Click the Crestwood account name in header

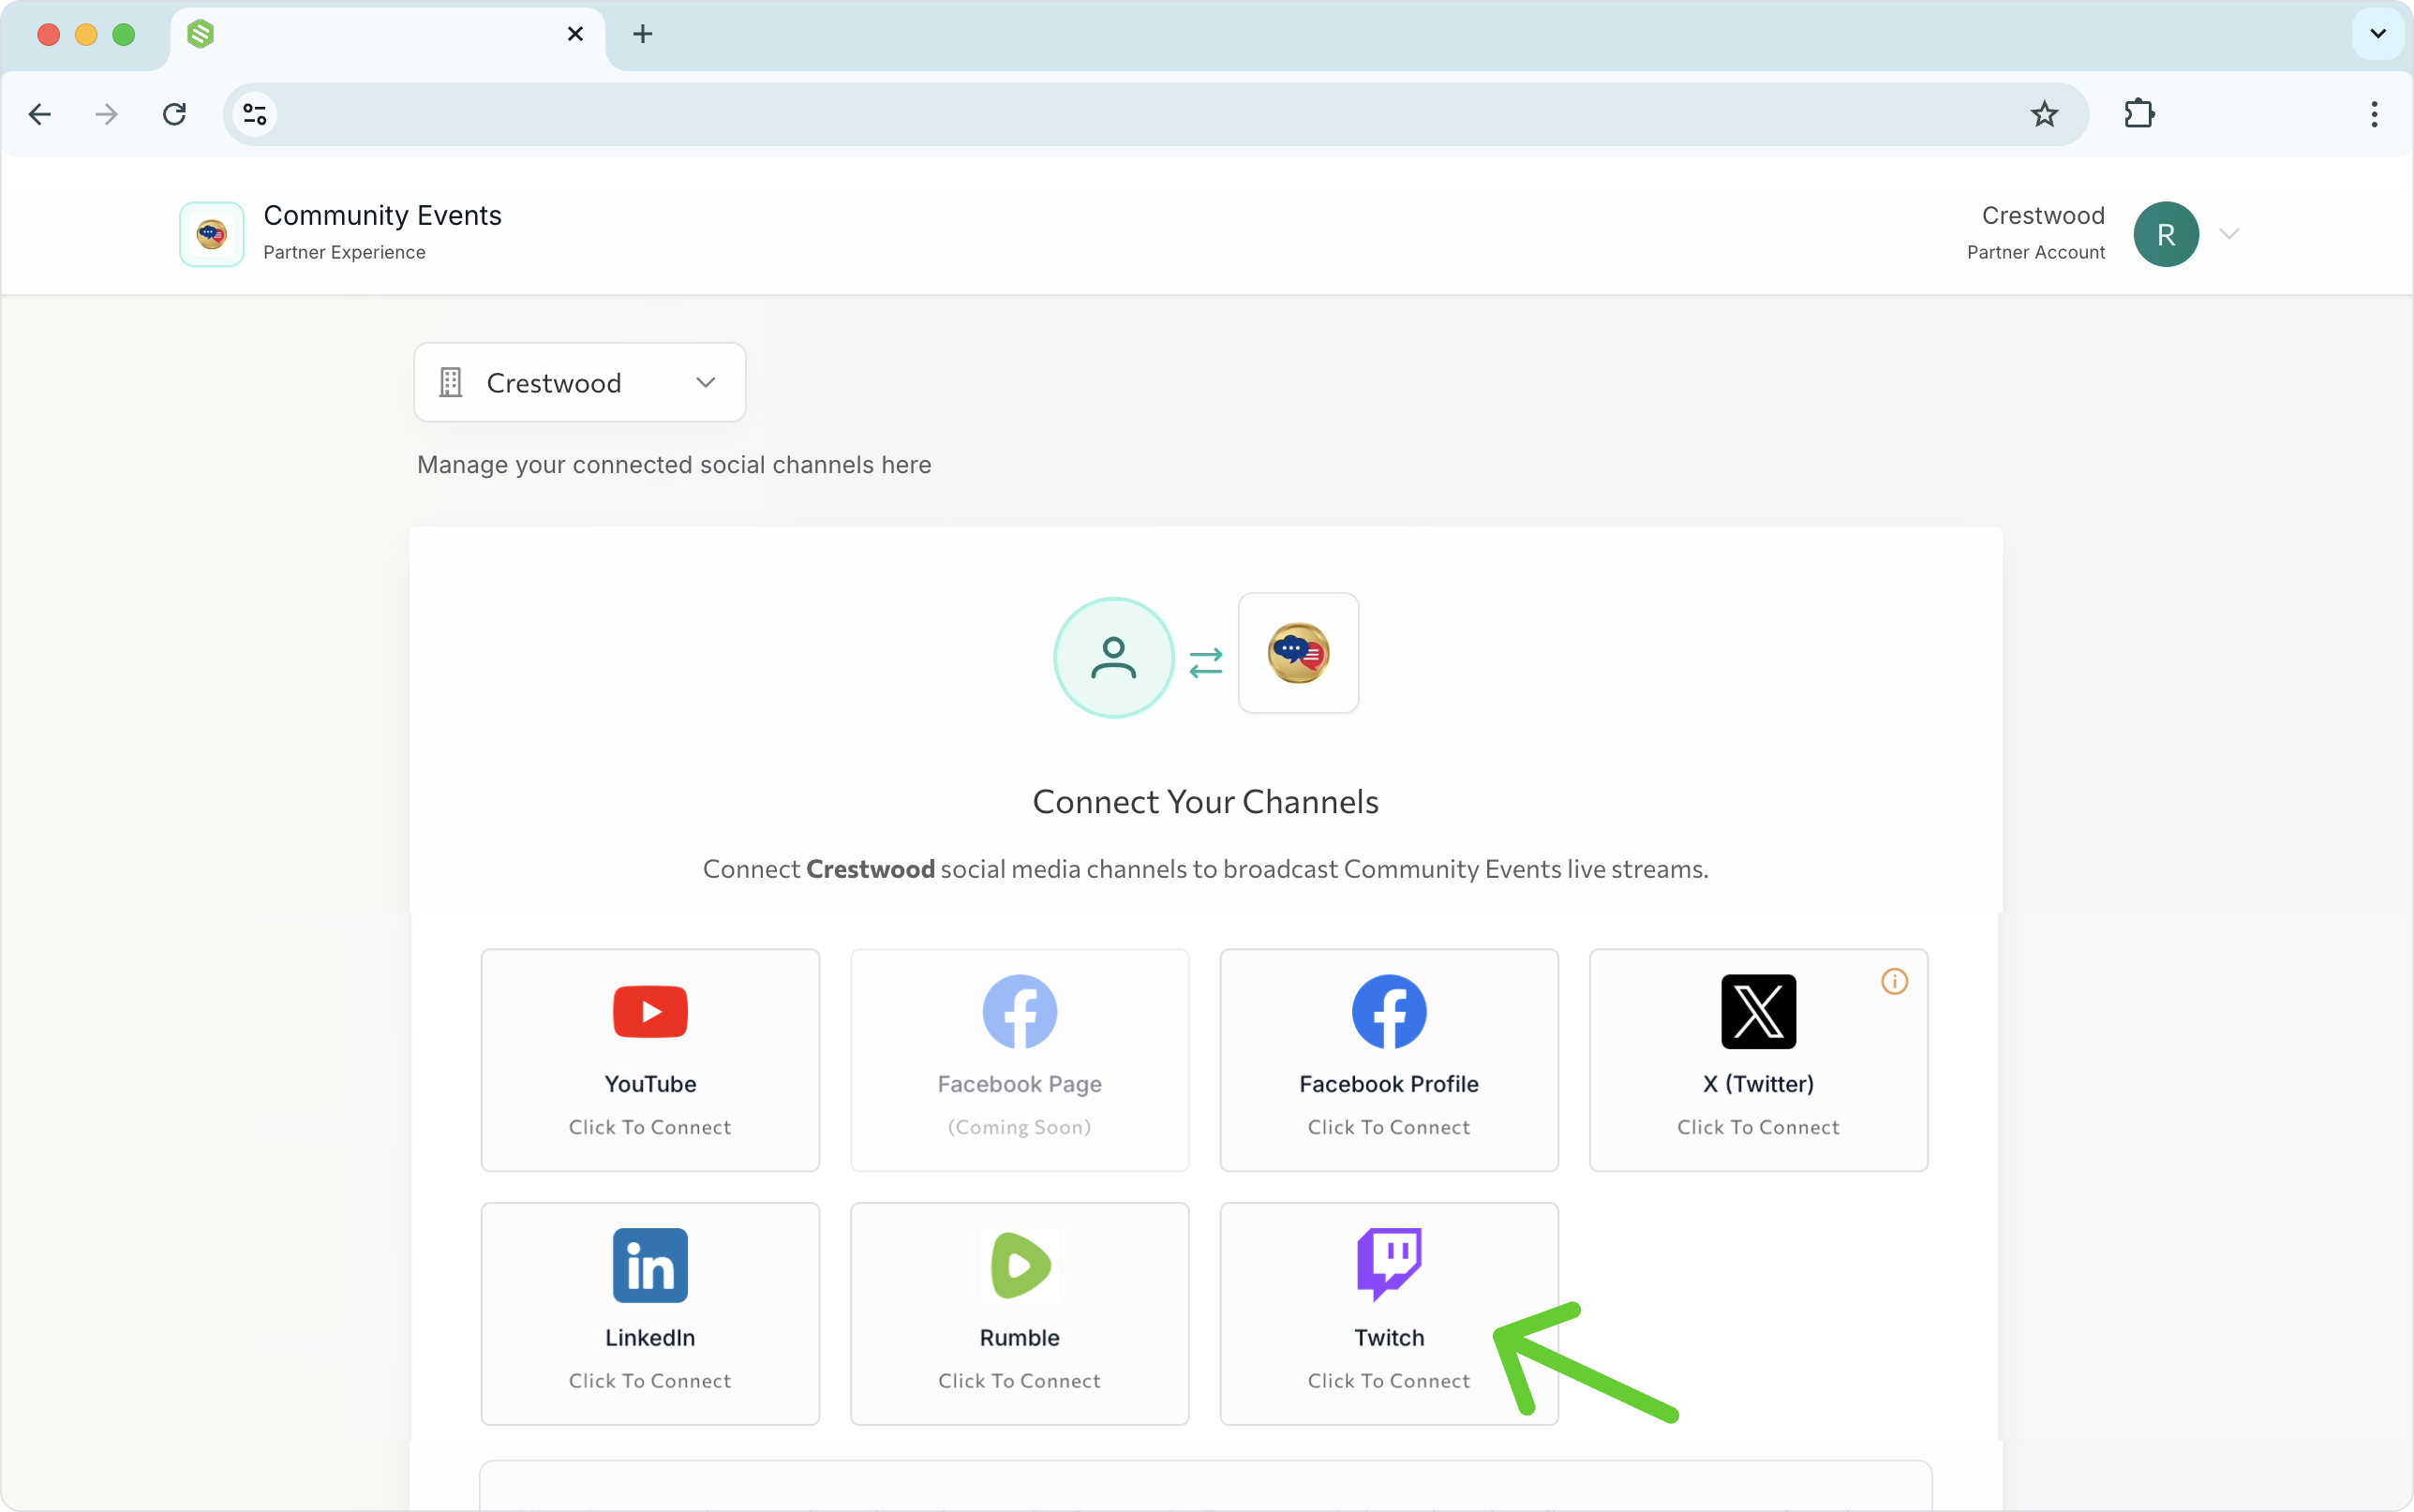(2043, 215)
